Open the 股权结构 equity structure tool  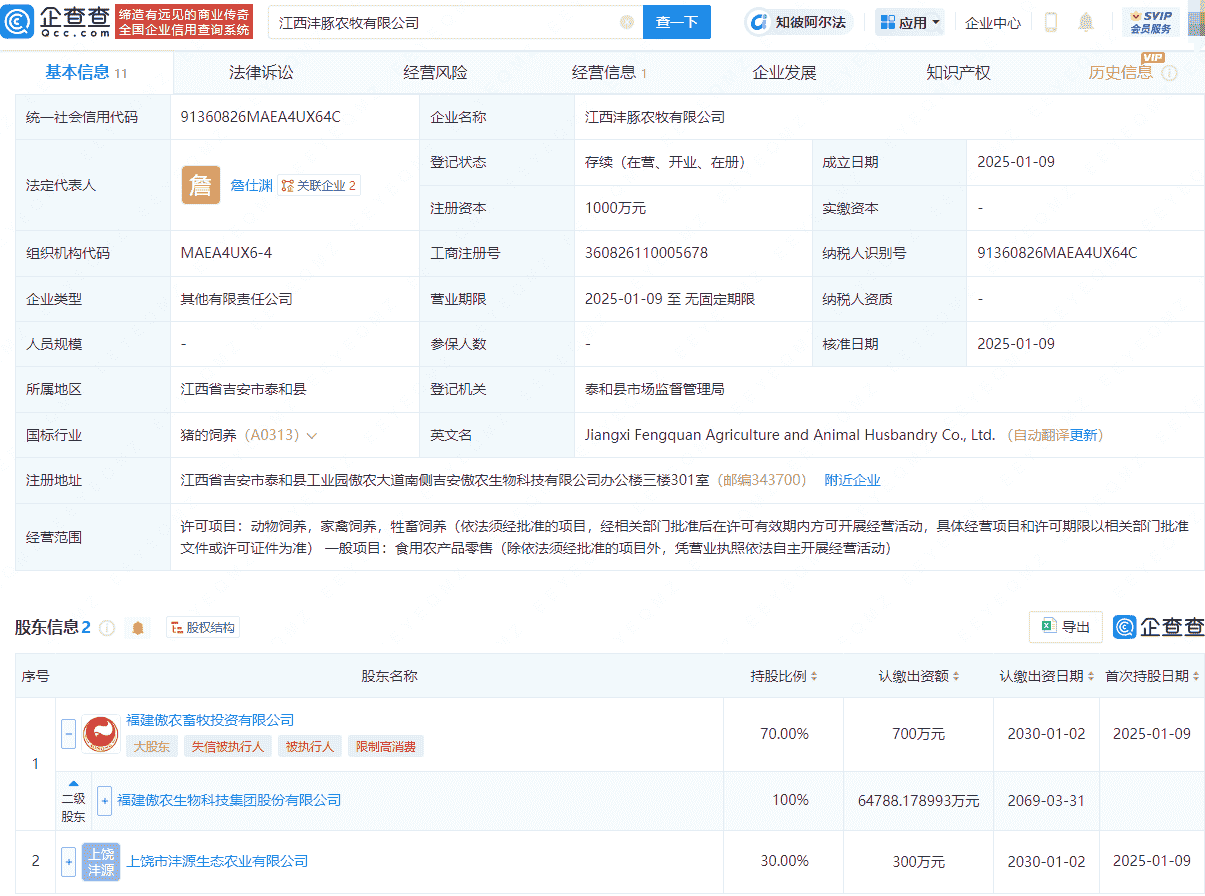pyautogui.click(x=202, y=627)
